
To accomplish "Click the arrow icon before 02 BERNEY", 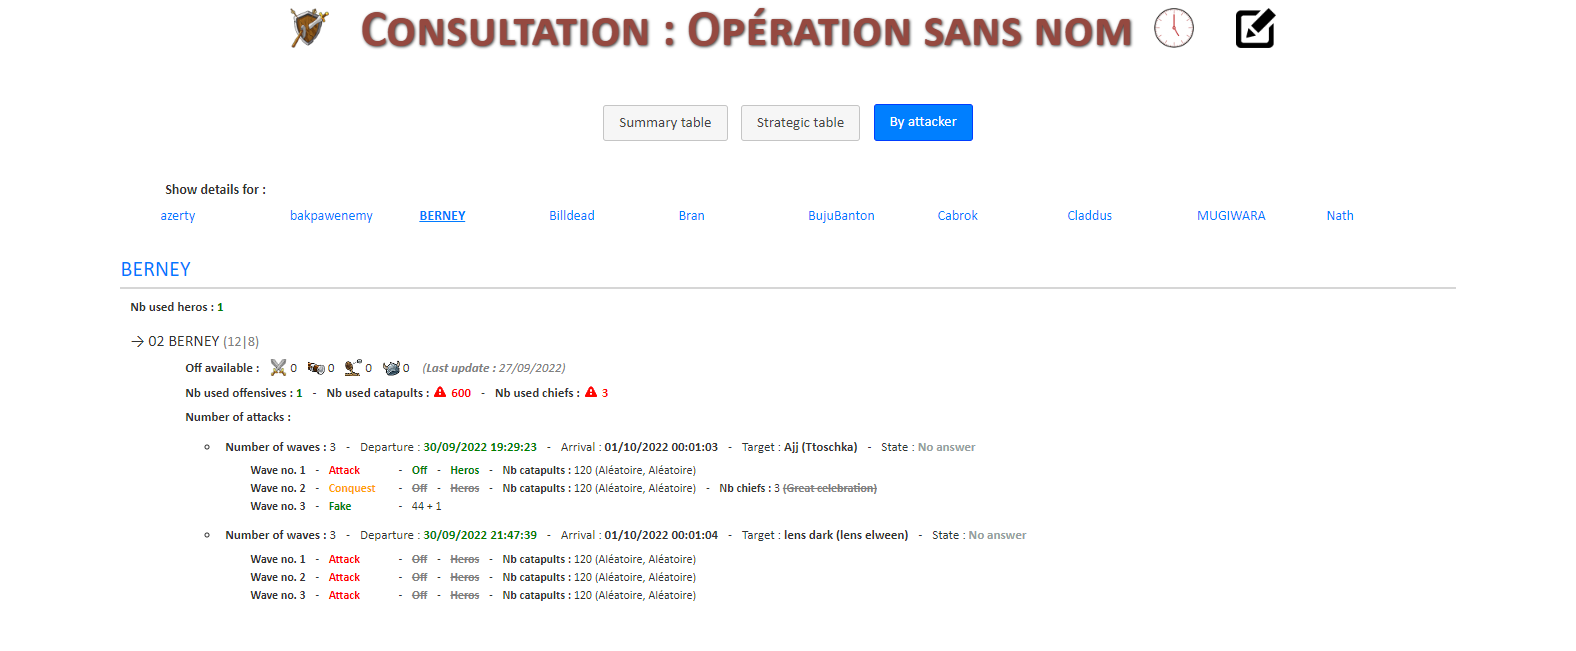I will [x=137, y=341].
